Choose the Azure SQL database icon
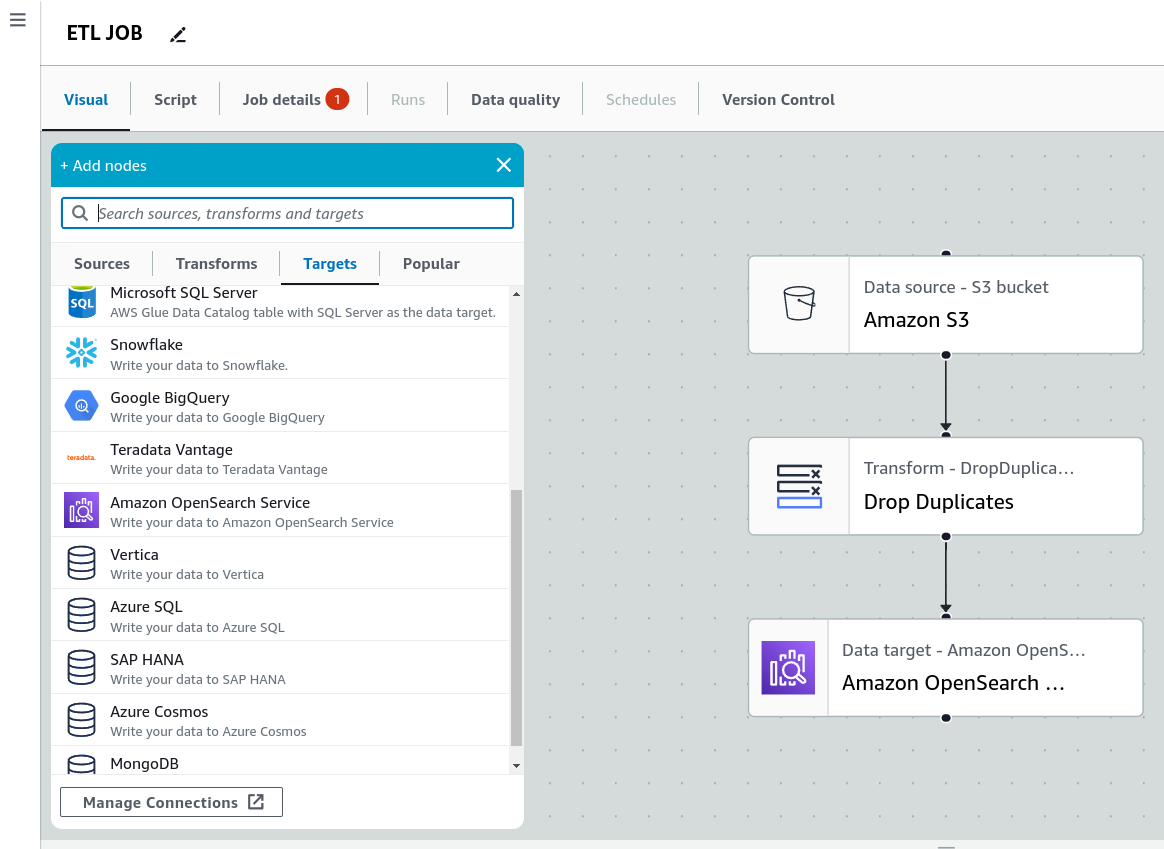 point(82,615)
